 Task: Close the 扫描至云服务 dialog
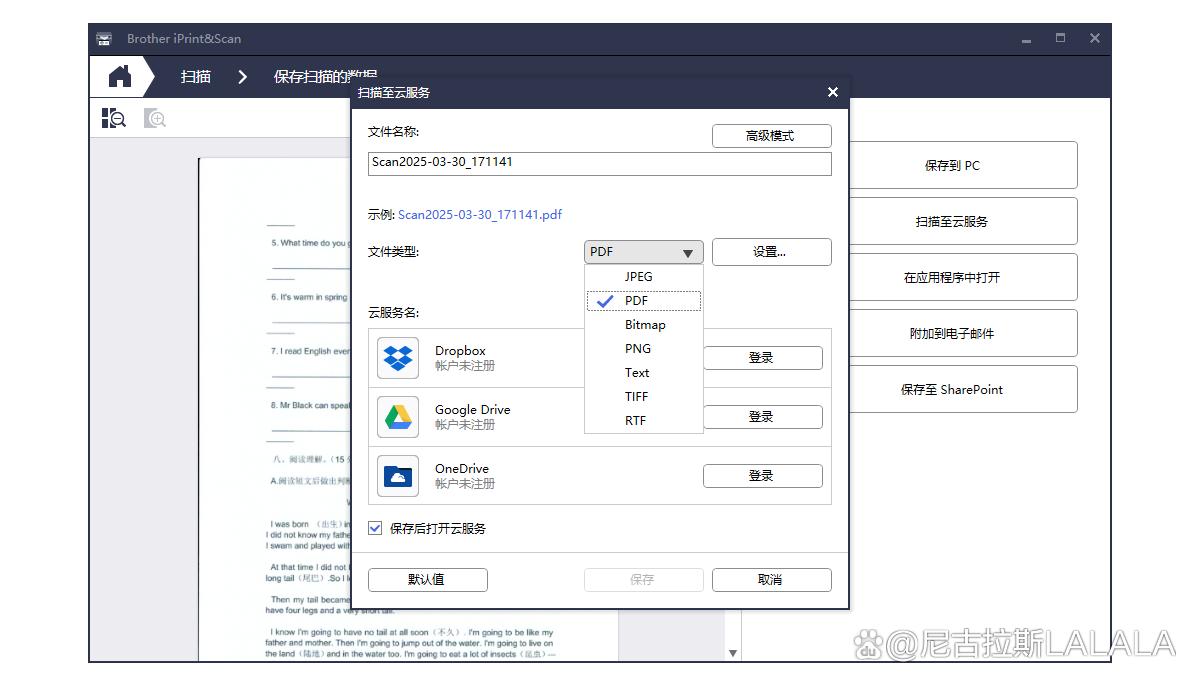(833, 92)
